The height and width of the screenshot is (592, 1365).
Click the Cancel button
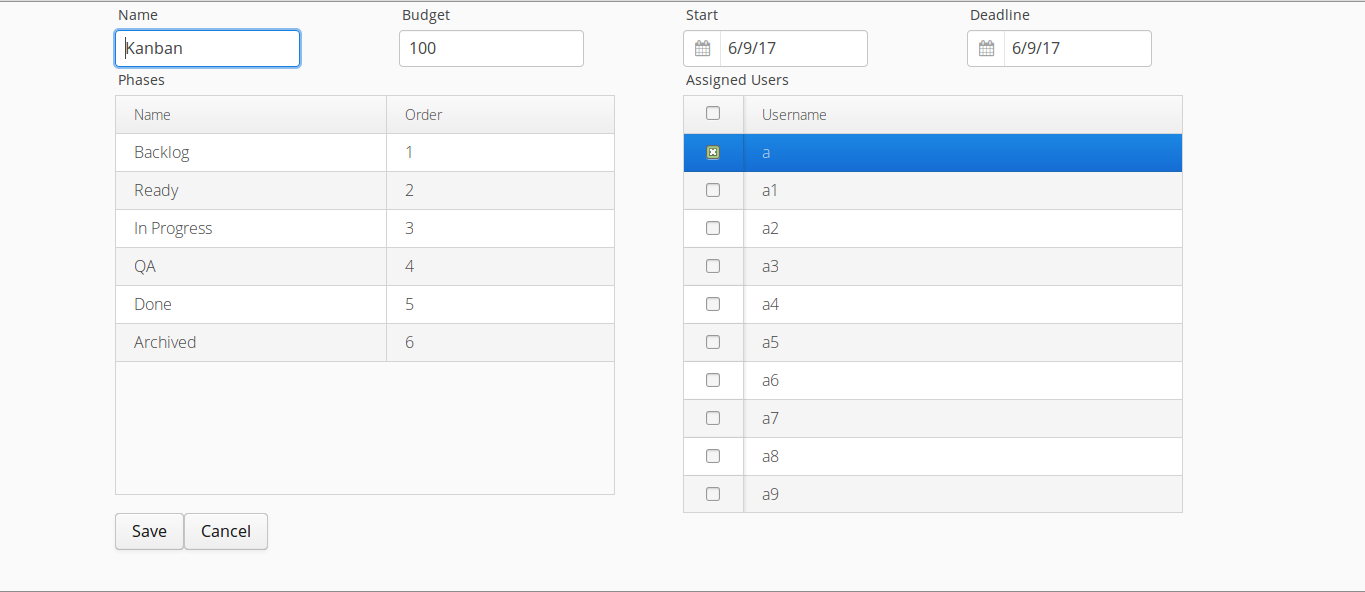[x=226, y=531]
